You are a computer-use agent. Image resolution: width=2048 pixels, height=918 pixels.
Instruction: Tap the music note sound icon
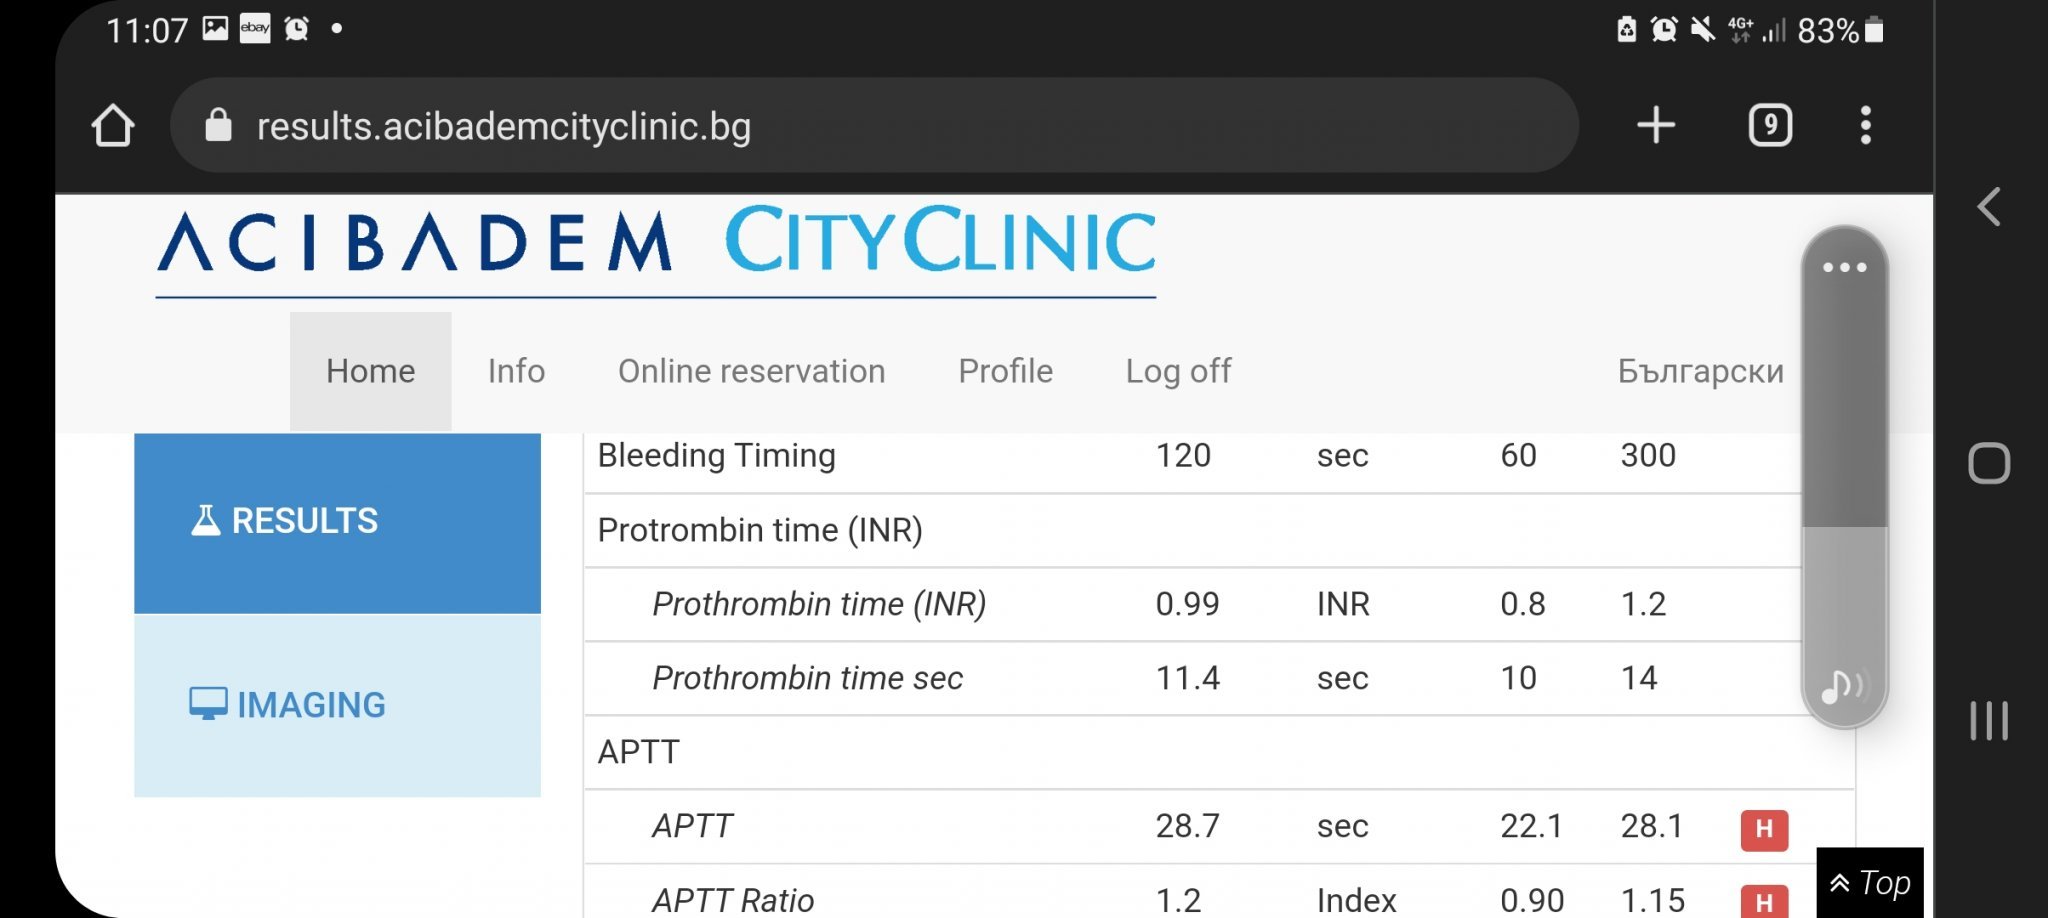(x=1842, y=686)
